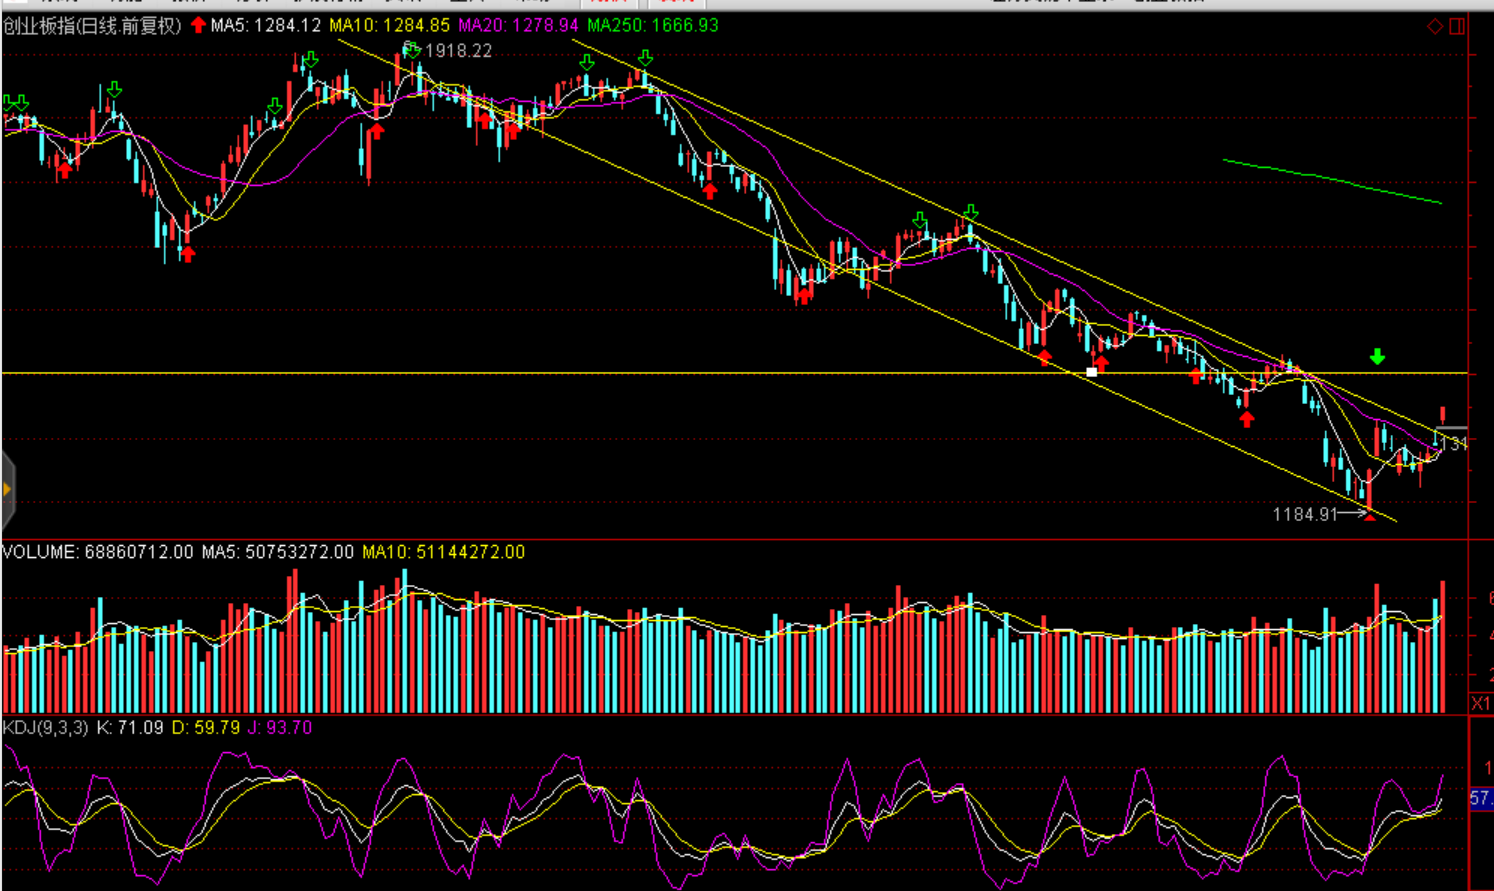
Task: Click the solid green down arrow signal
Action: (x=1377, y=357)
